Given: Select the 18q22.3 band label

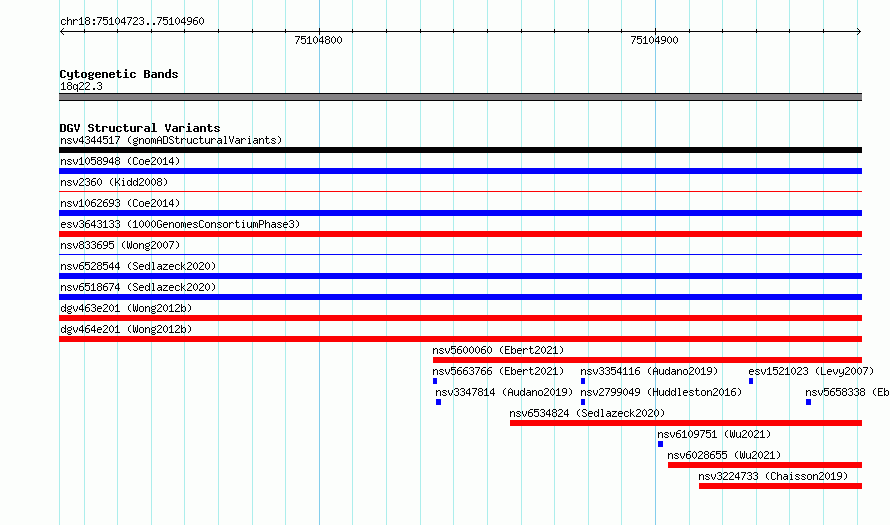Looking at the screenshot, I should (81, 86).
